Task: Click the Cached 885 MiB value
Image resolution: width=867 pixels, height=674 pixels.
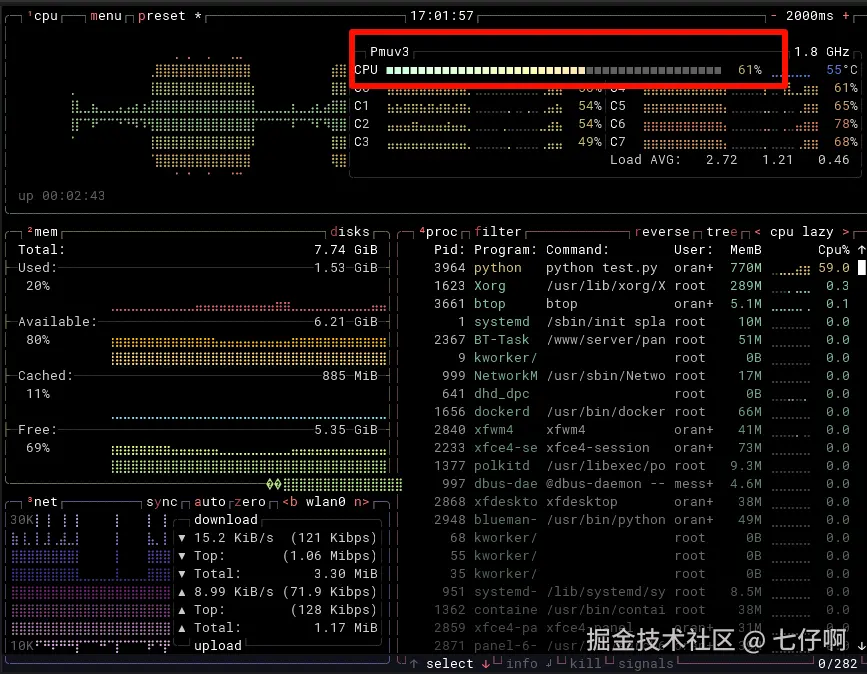Action: pyautogui.click(x=349, y=376)
